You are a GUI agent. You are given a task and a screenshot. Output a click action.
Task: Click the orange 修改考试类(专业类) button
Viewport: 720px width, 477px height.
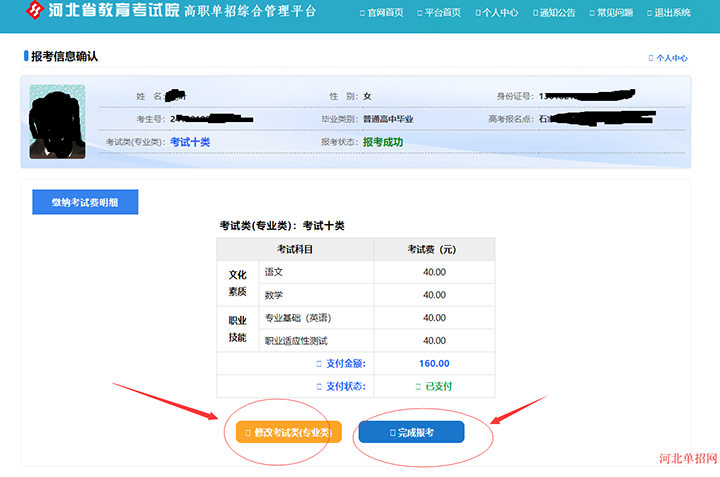(288, 432)
